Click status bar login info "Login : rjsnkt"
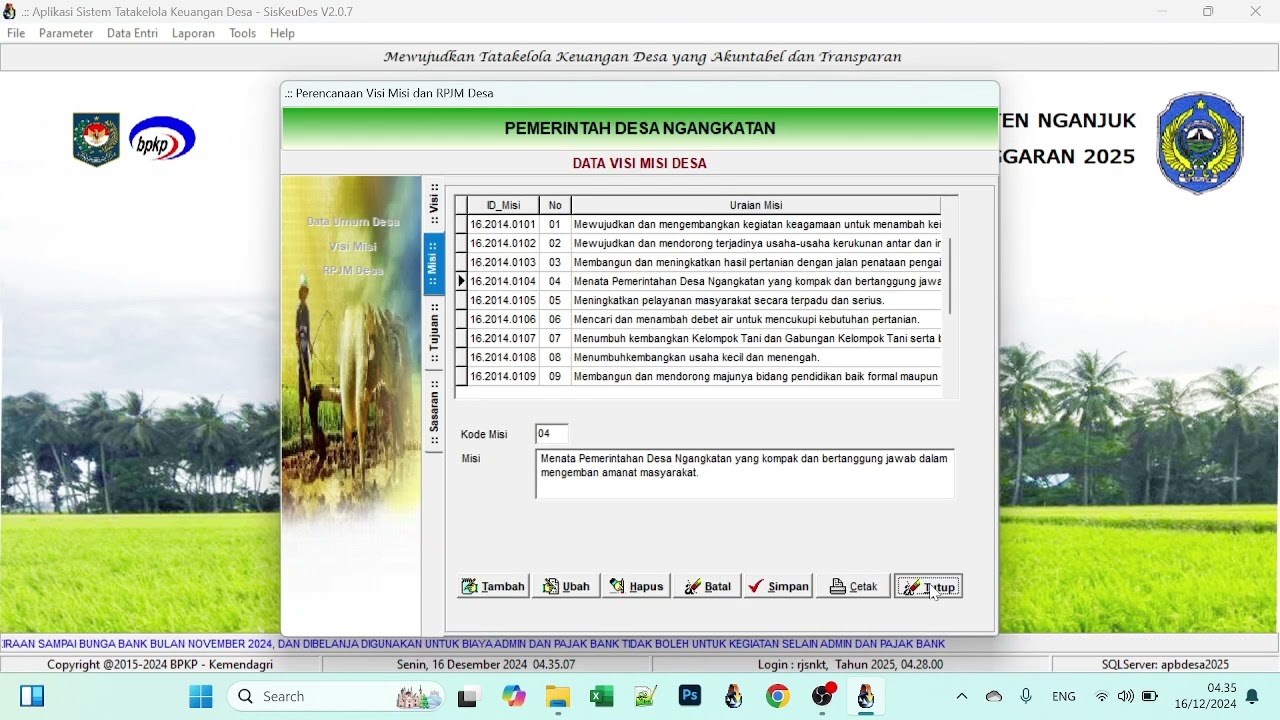The width and height of the screenshot is (1280, 720). (x=796, y=665)
